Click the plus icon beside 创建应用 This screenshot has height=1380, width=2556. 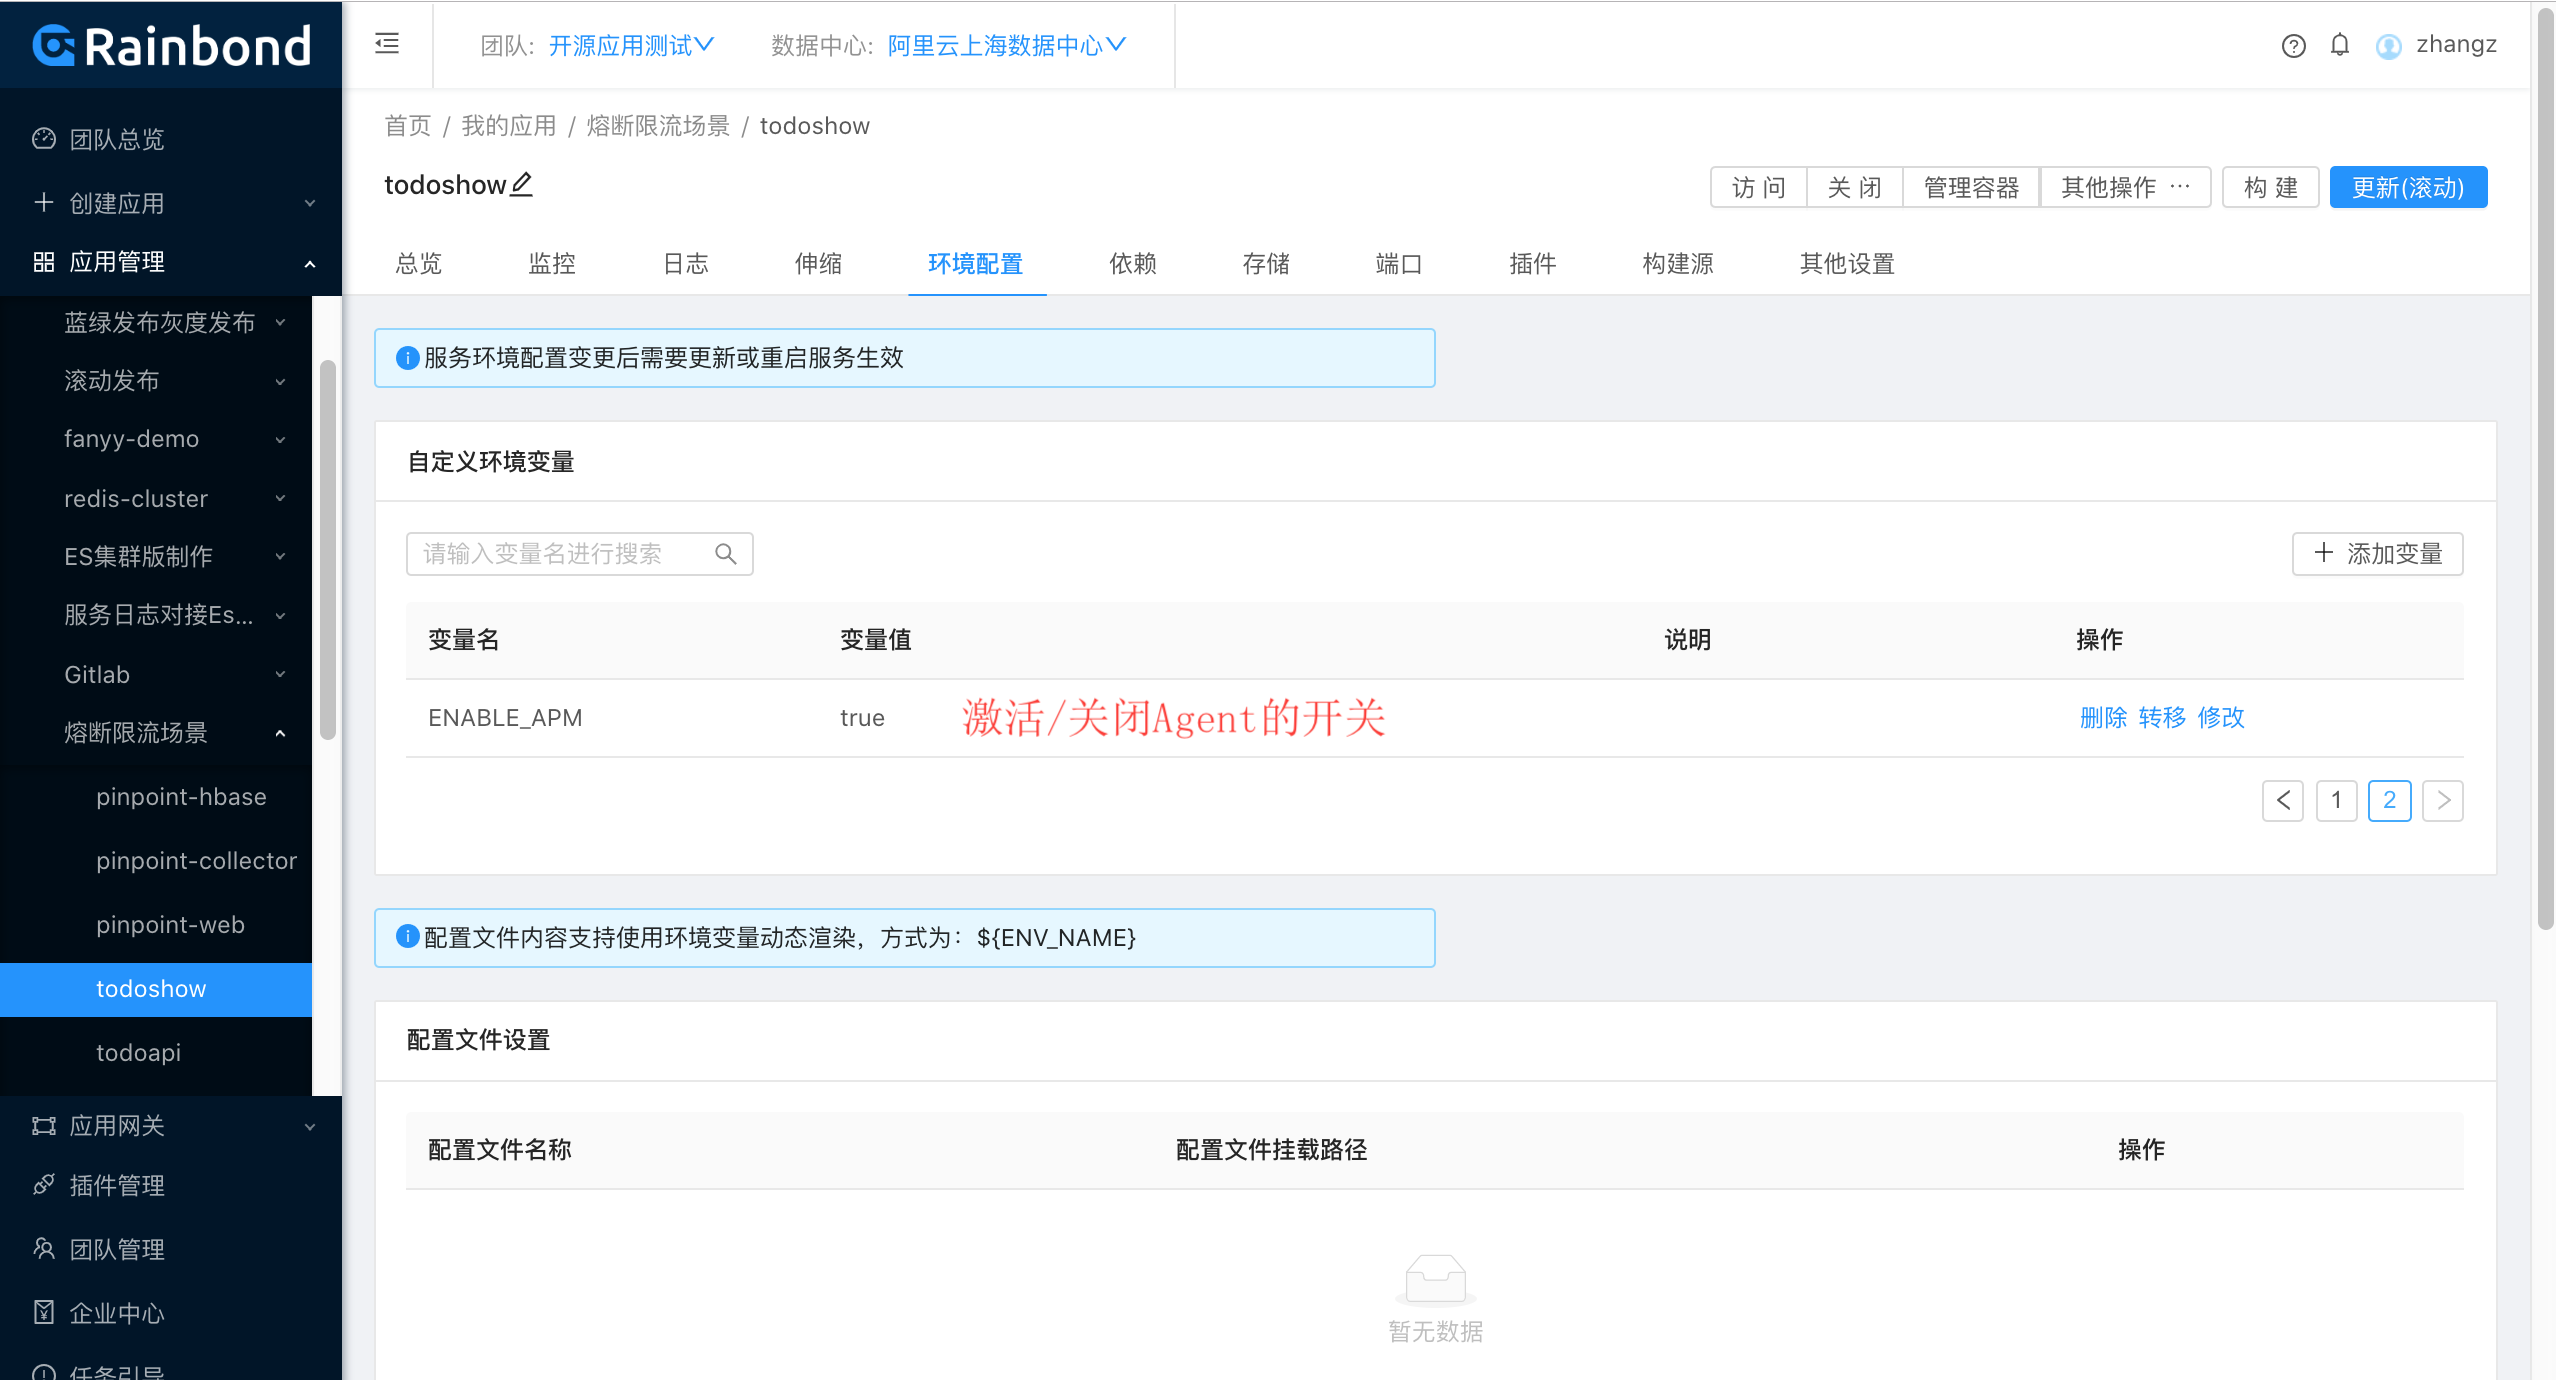tap(44, 203)
